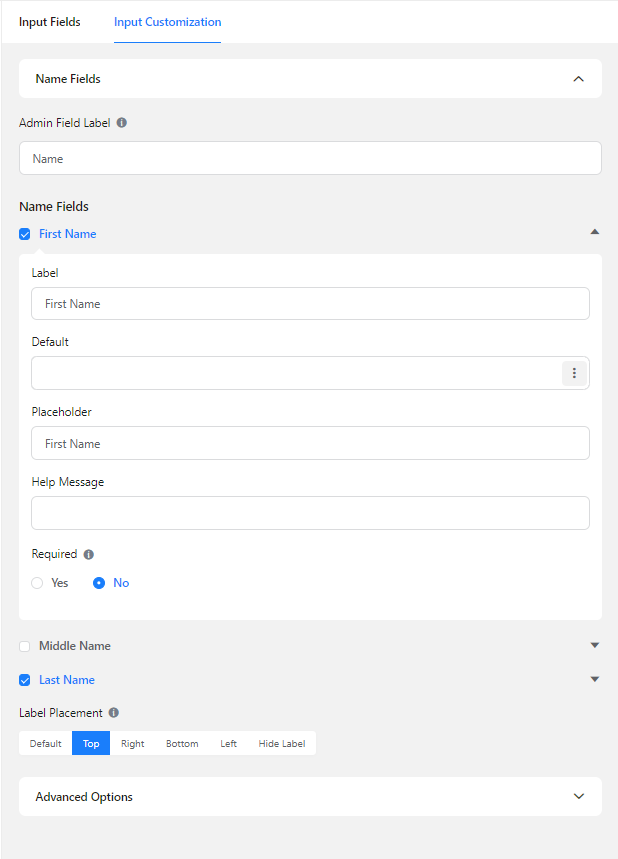Image resolution: width=618 pixels, height=859 pixels.
Task: Collapse the Name Fields section header
Action: pos(578,79)
